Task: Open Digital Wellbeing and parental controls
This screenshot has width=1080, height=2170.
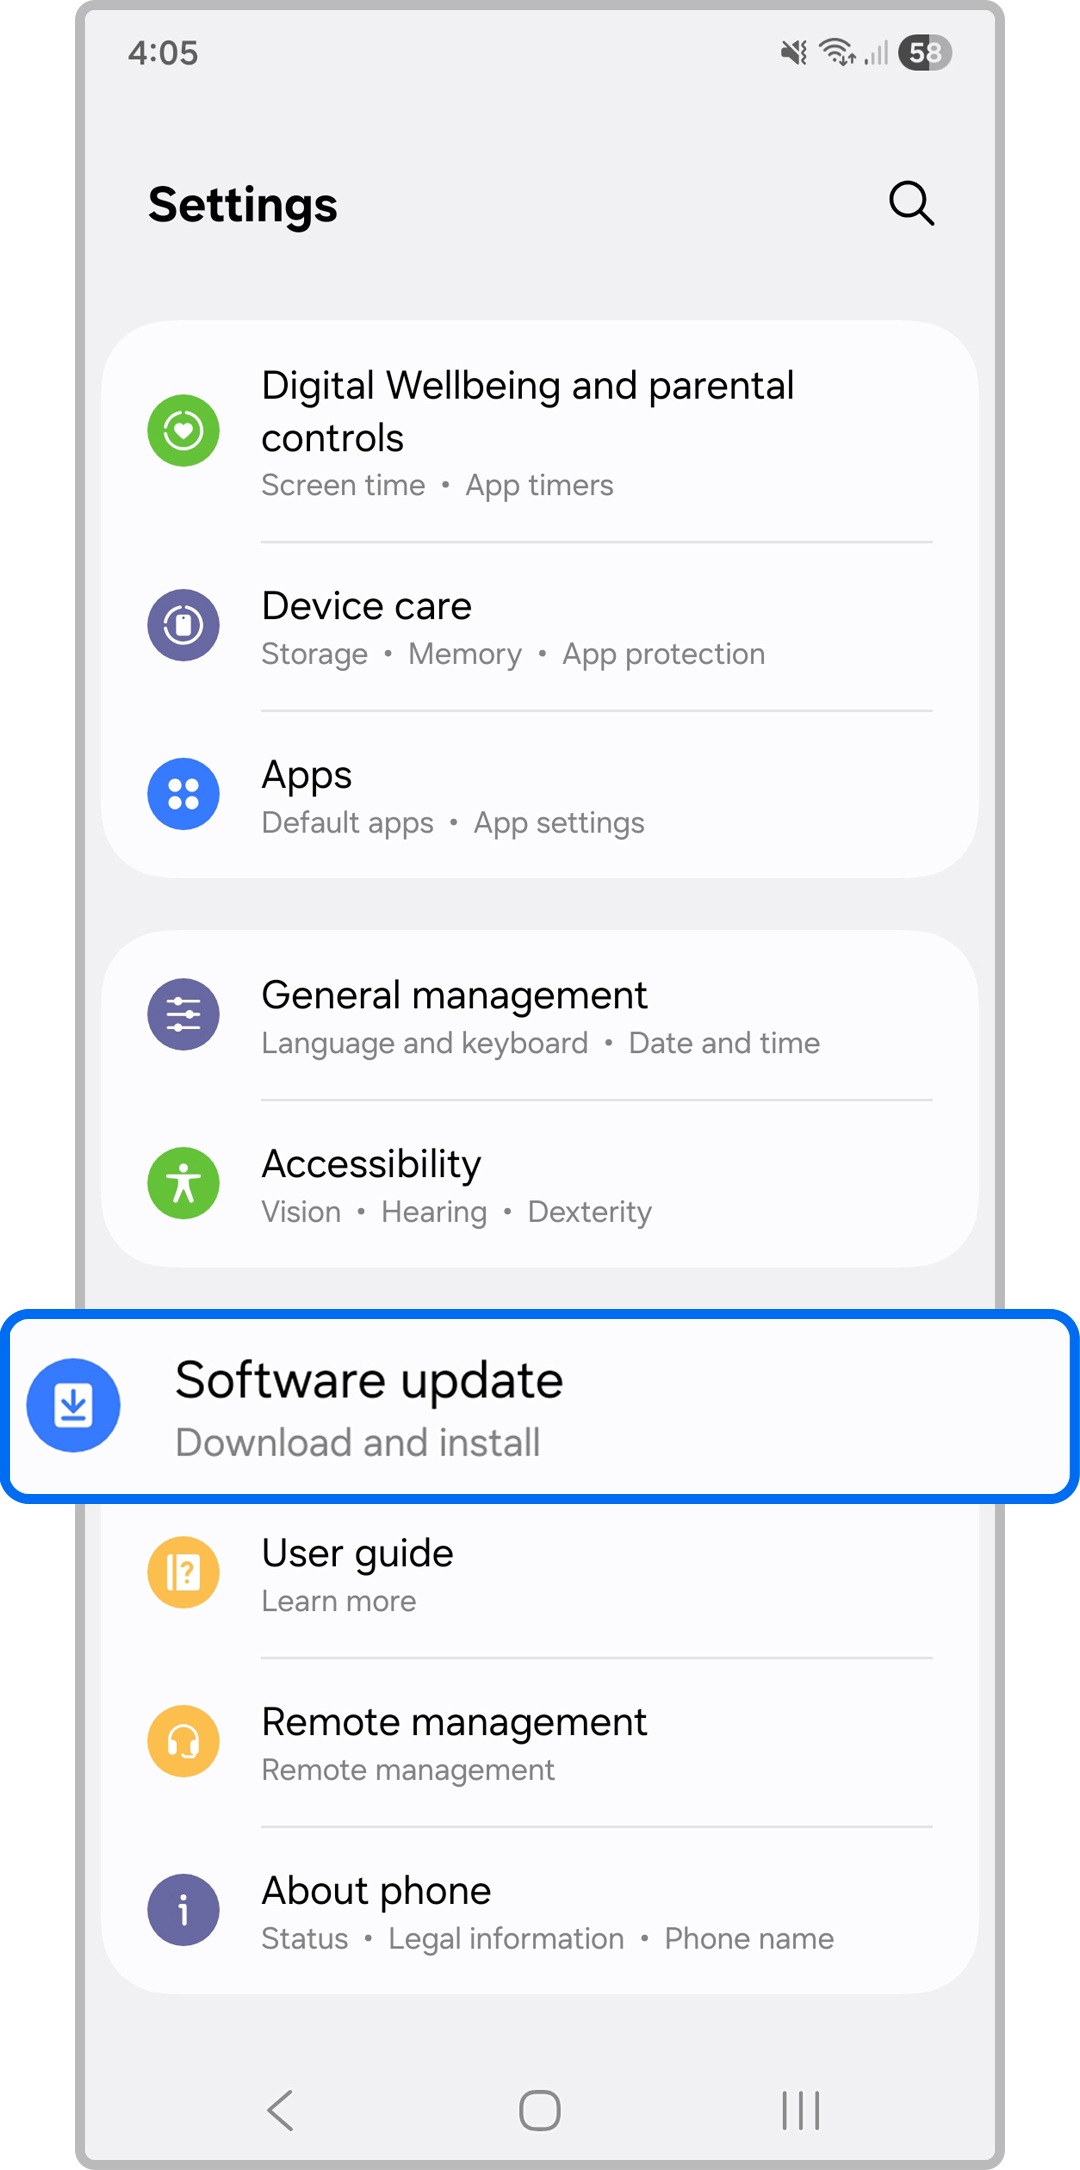Action: pyautogui.click(x=540, y=431)
